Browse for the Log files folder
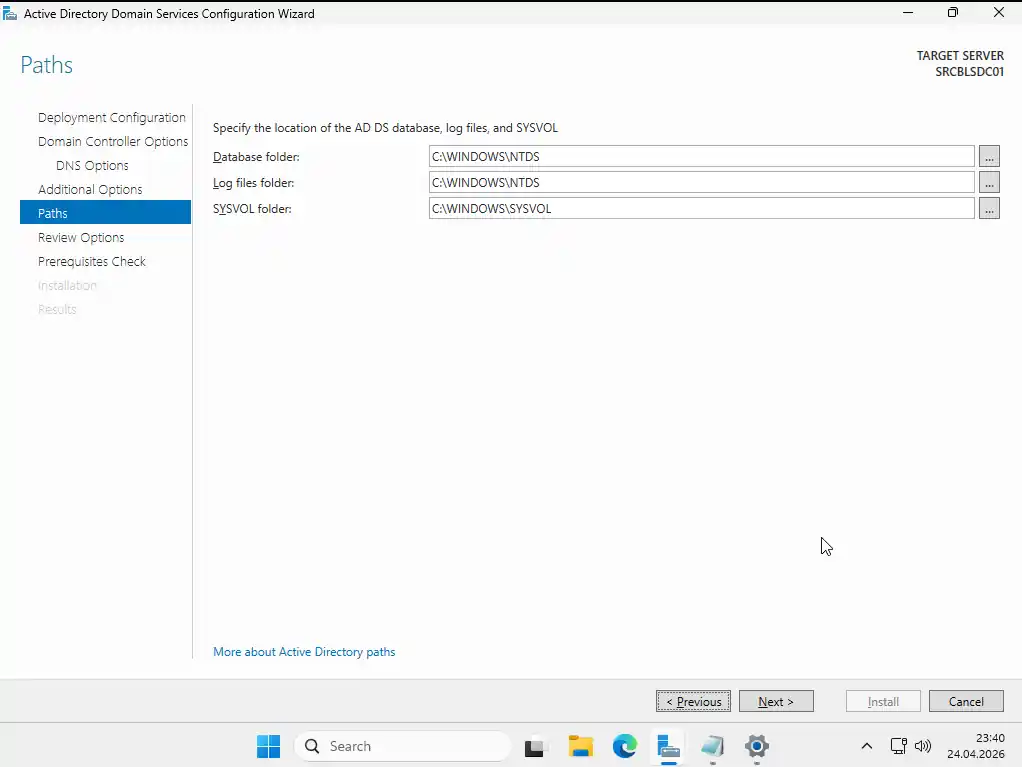The height and width of the screenshot is (767, 1022). coord(989,182)
